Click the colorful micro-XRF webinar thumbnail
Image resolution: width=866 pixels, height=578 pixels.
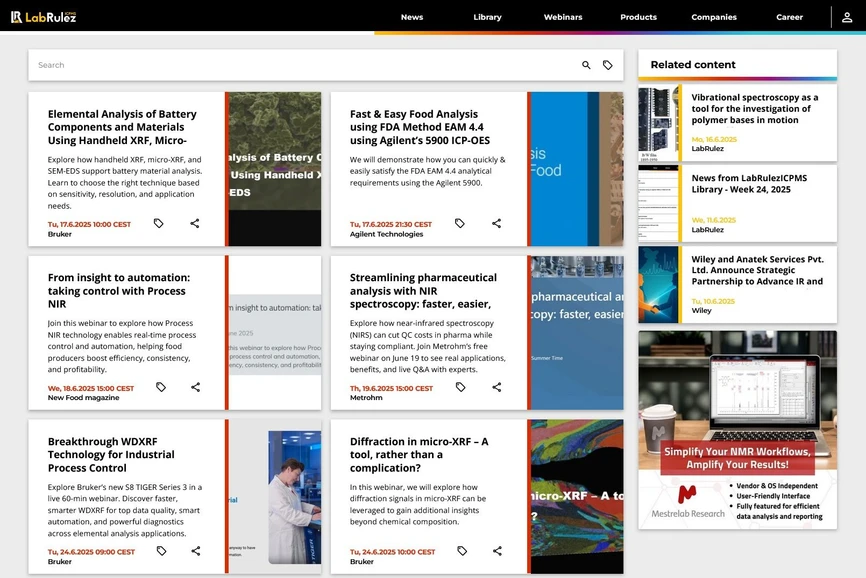point(577,497)
